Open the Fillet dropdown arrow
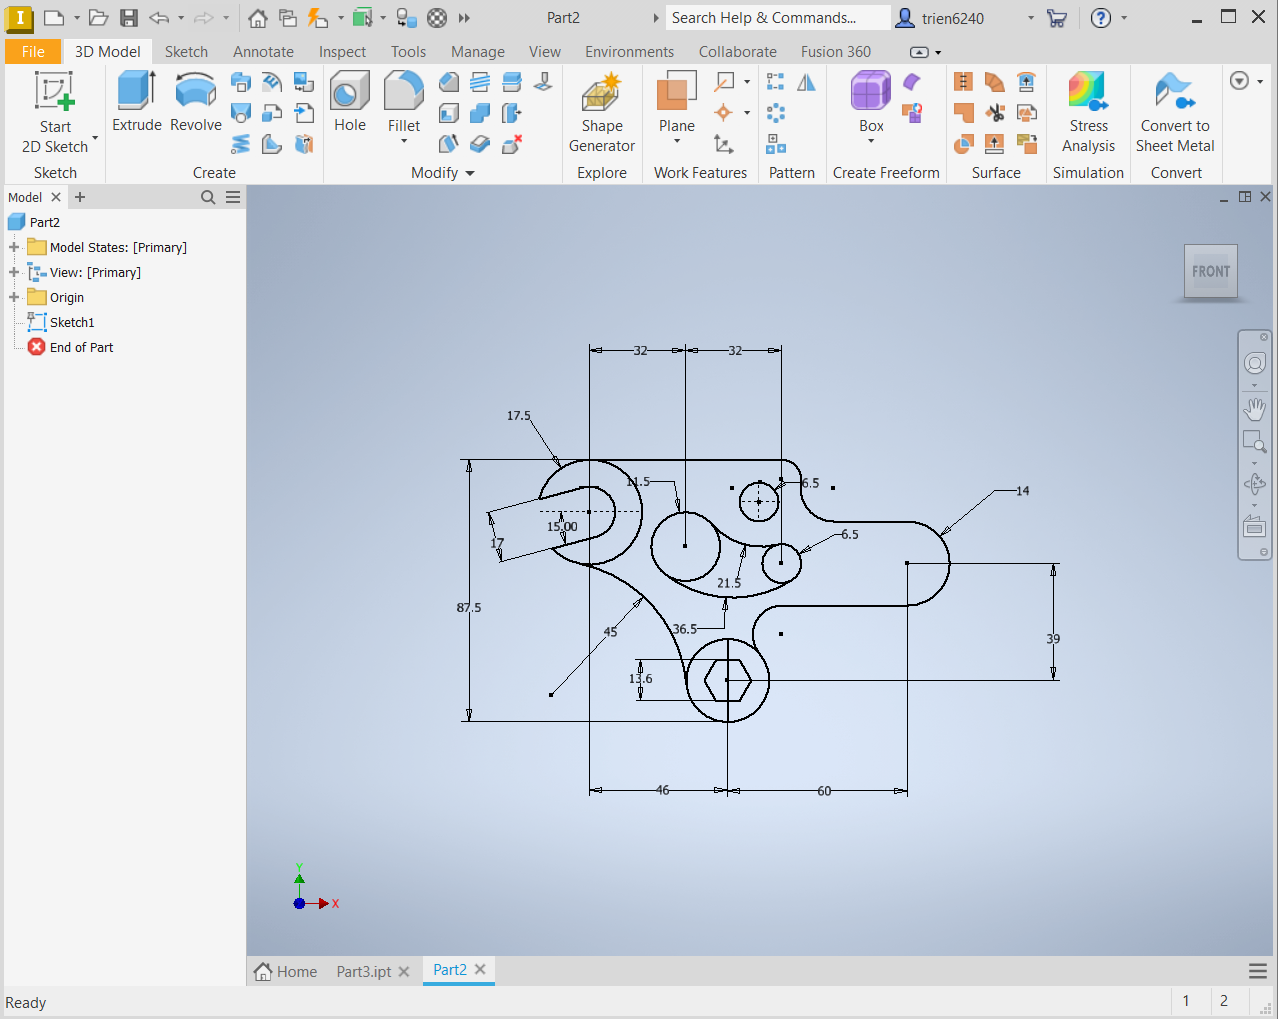 point(404,142)
